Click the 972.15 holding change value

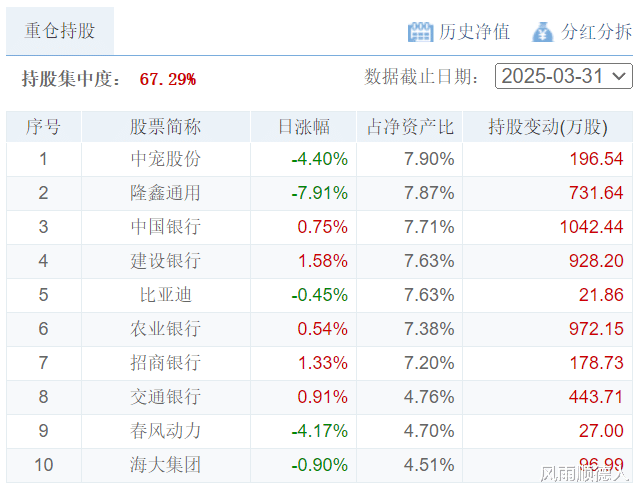pos(596,329)
